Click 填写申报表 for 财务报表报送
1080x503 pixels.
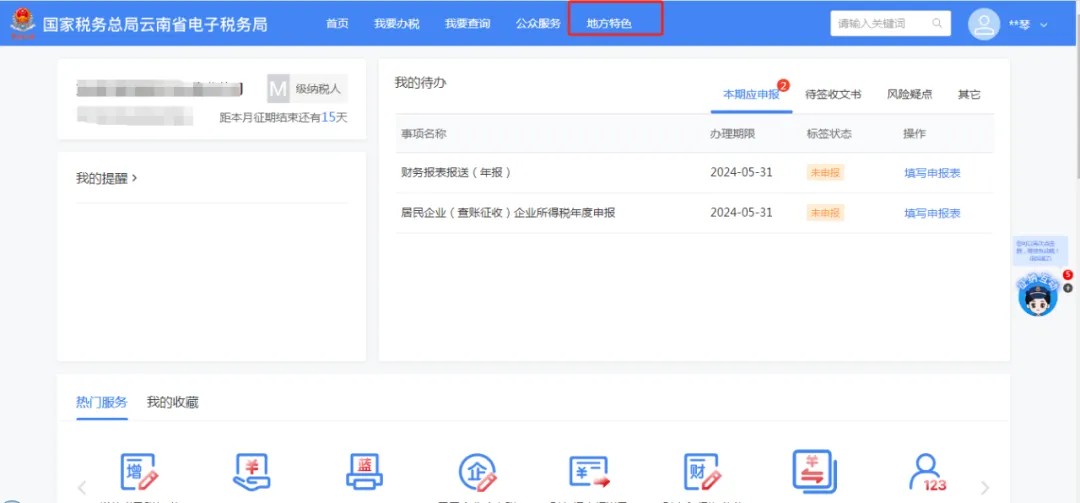click(932, 173)
